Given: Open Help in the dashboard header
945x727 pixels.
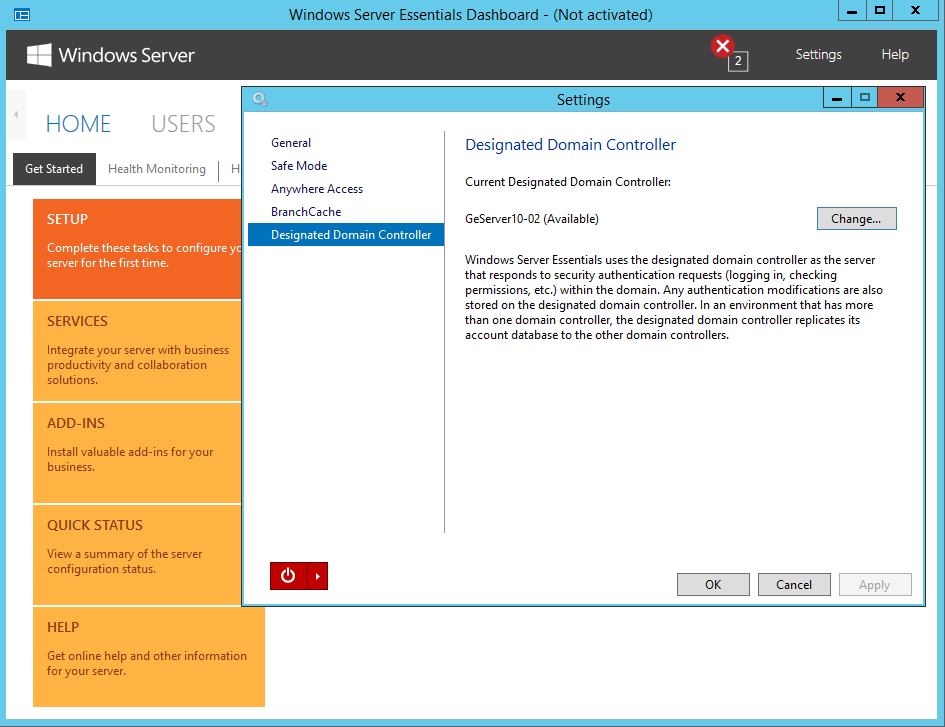Looking at the screenshot, I should (894, 54).
